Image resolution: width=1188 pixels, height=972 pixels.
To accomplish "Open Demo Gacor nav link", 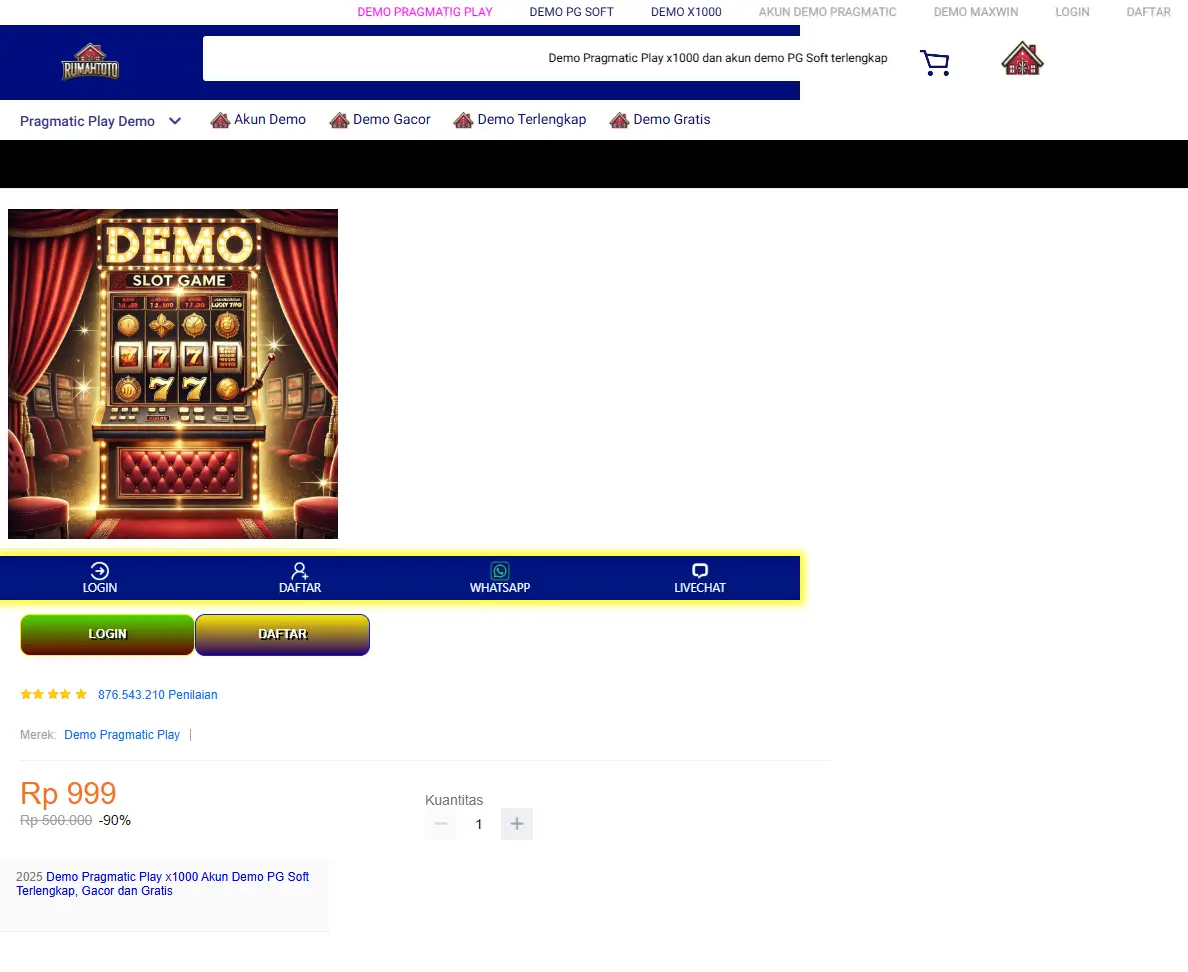I will [392, 120].
